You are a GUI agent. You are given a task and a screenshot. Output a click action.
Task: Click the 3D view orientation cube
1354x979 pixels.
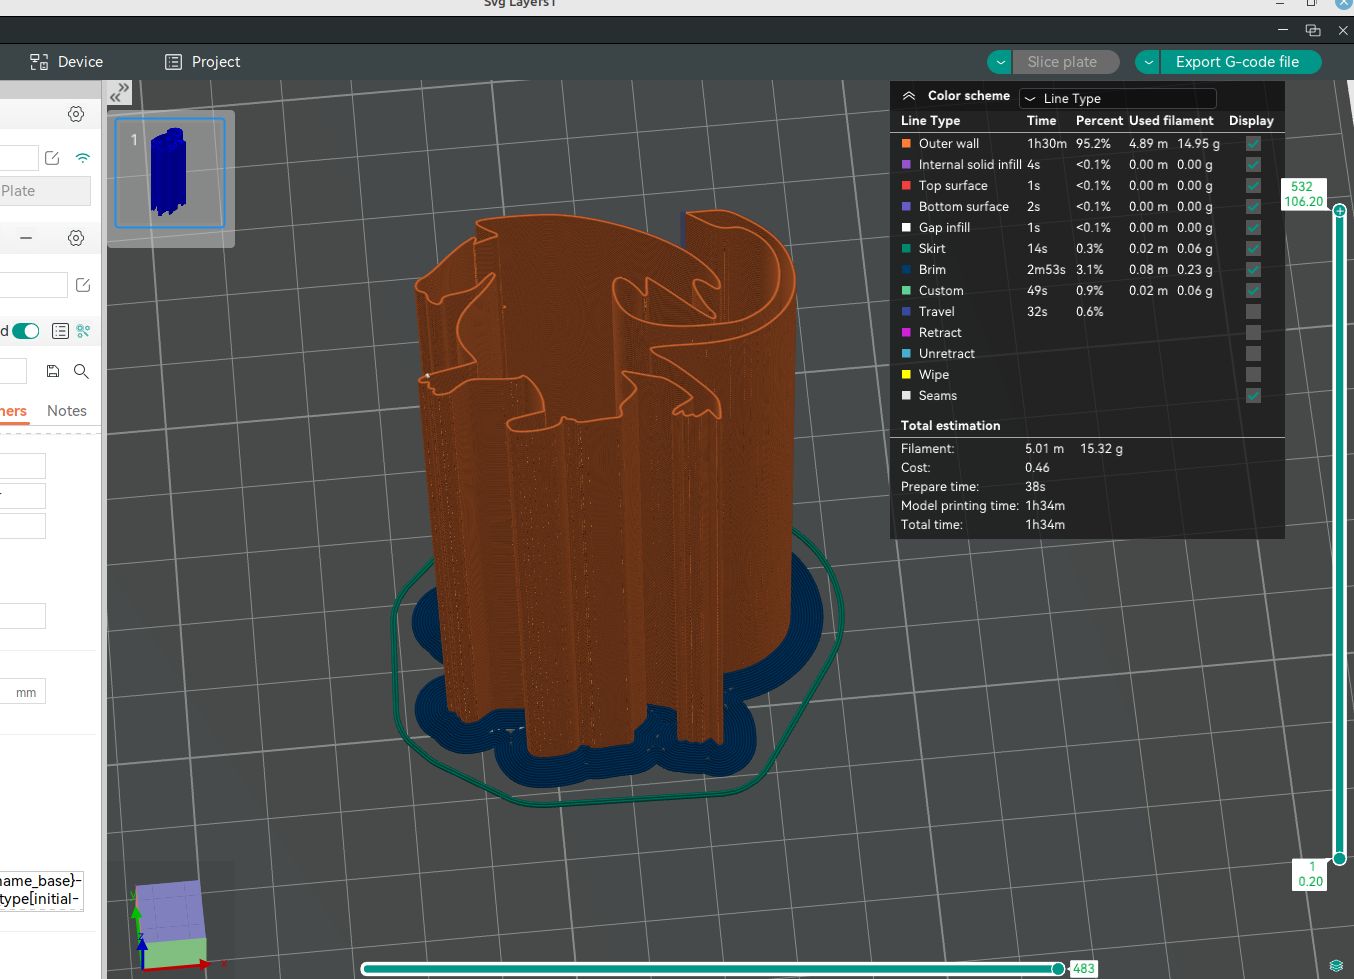point(170,923)
